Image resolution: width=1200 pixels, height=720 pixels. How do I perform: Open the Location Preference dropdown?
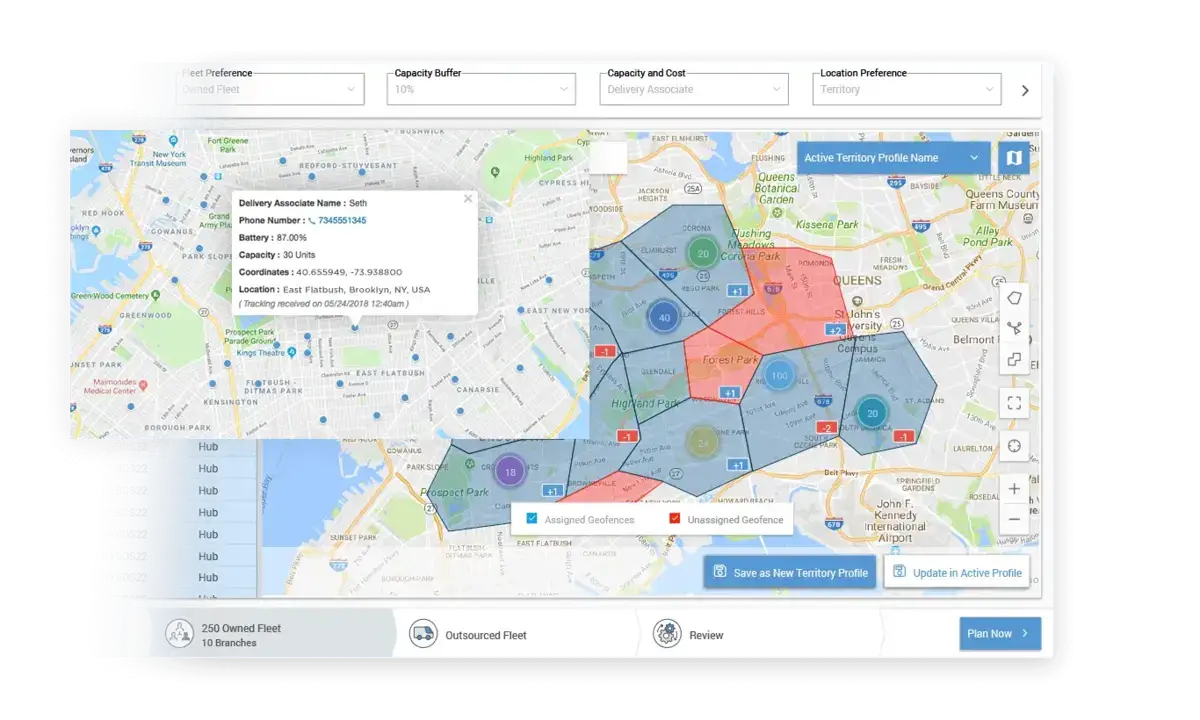point(907,89)
